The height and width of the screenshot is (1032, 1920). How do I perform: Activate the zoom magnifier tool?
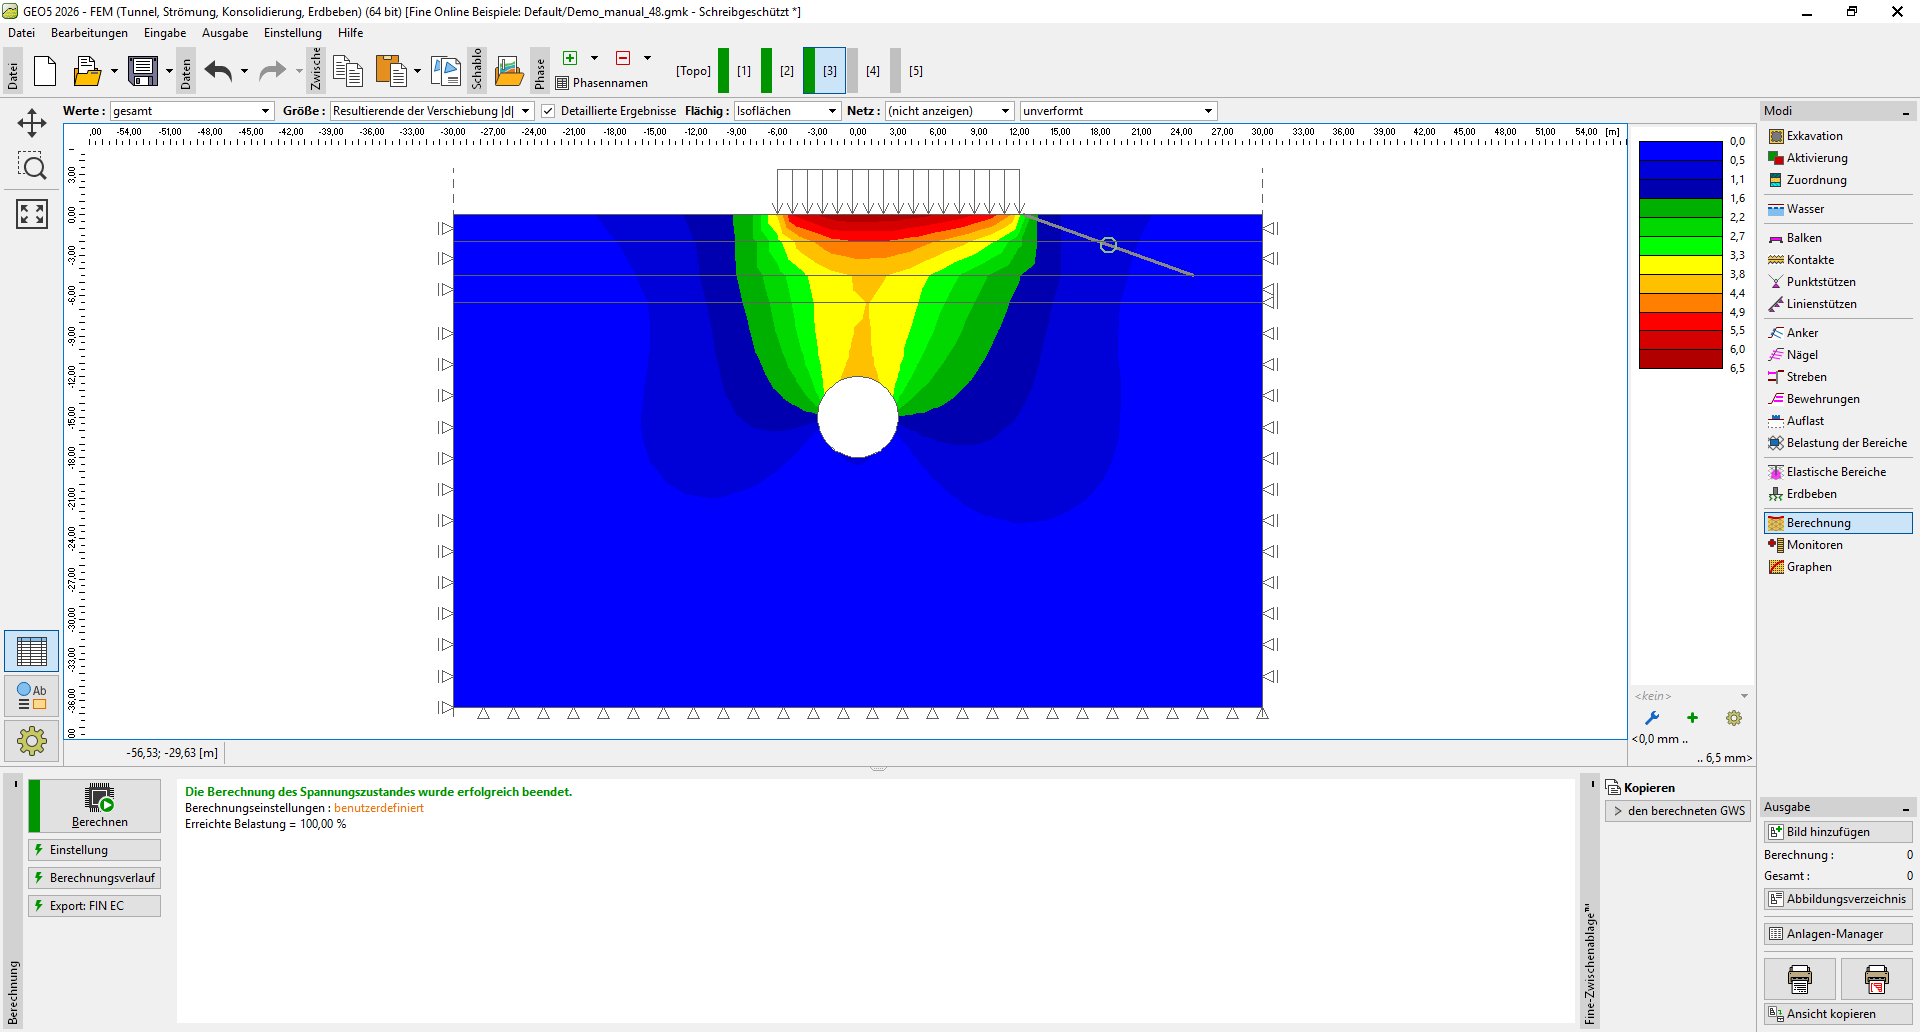[x=32, y=167]
